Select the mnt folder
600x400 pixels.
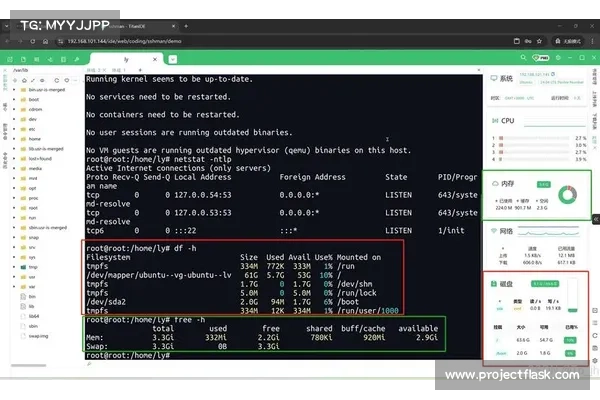pos(33,178)
